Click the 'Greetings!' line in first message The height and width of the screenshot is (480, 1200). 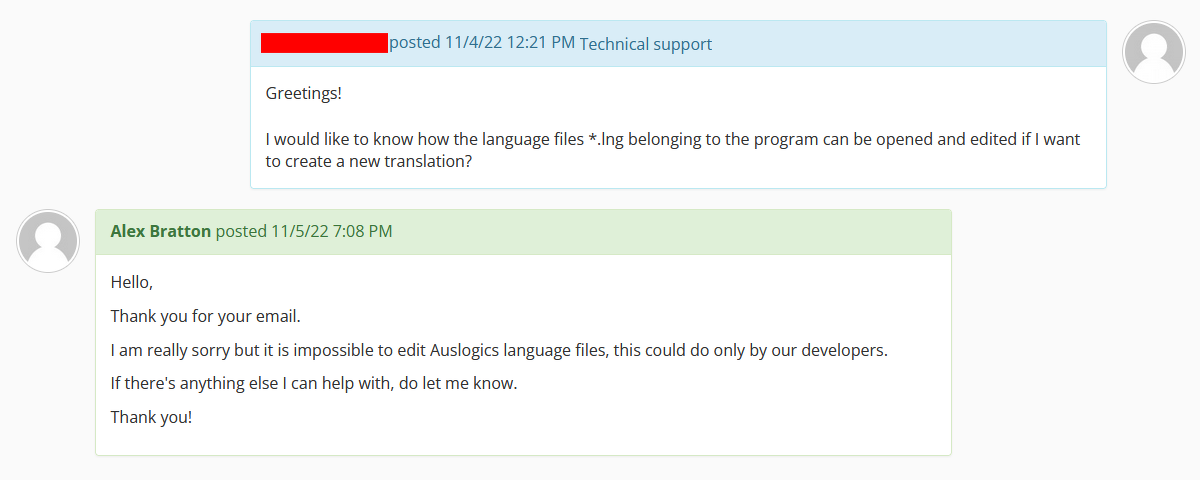[x=303, y=93]
